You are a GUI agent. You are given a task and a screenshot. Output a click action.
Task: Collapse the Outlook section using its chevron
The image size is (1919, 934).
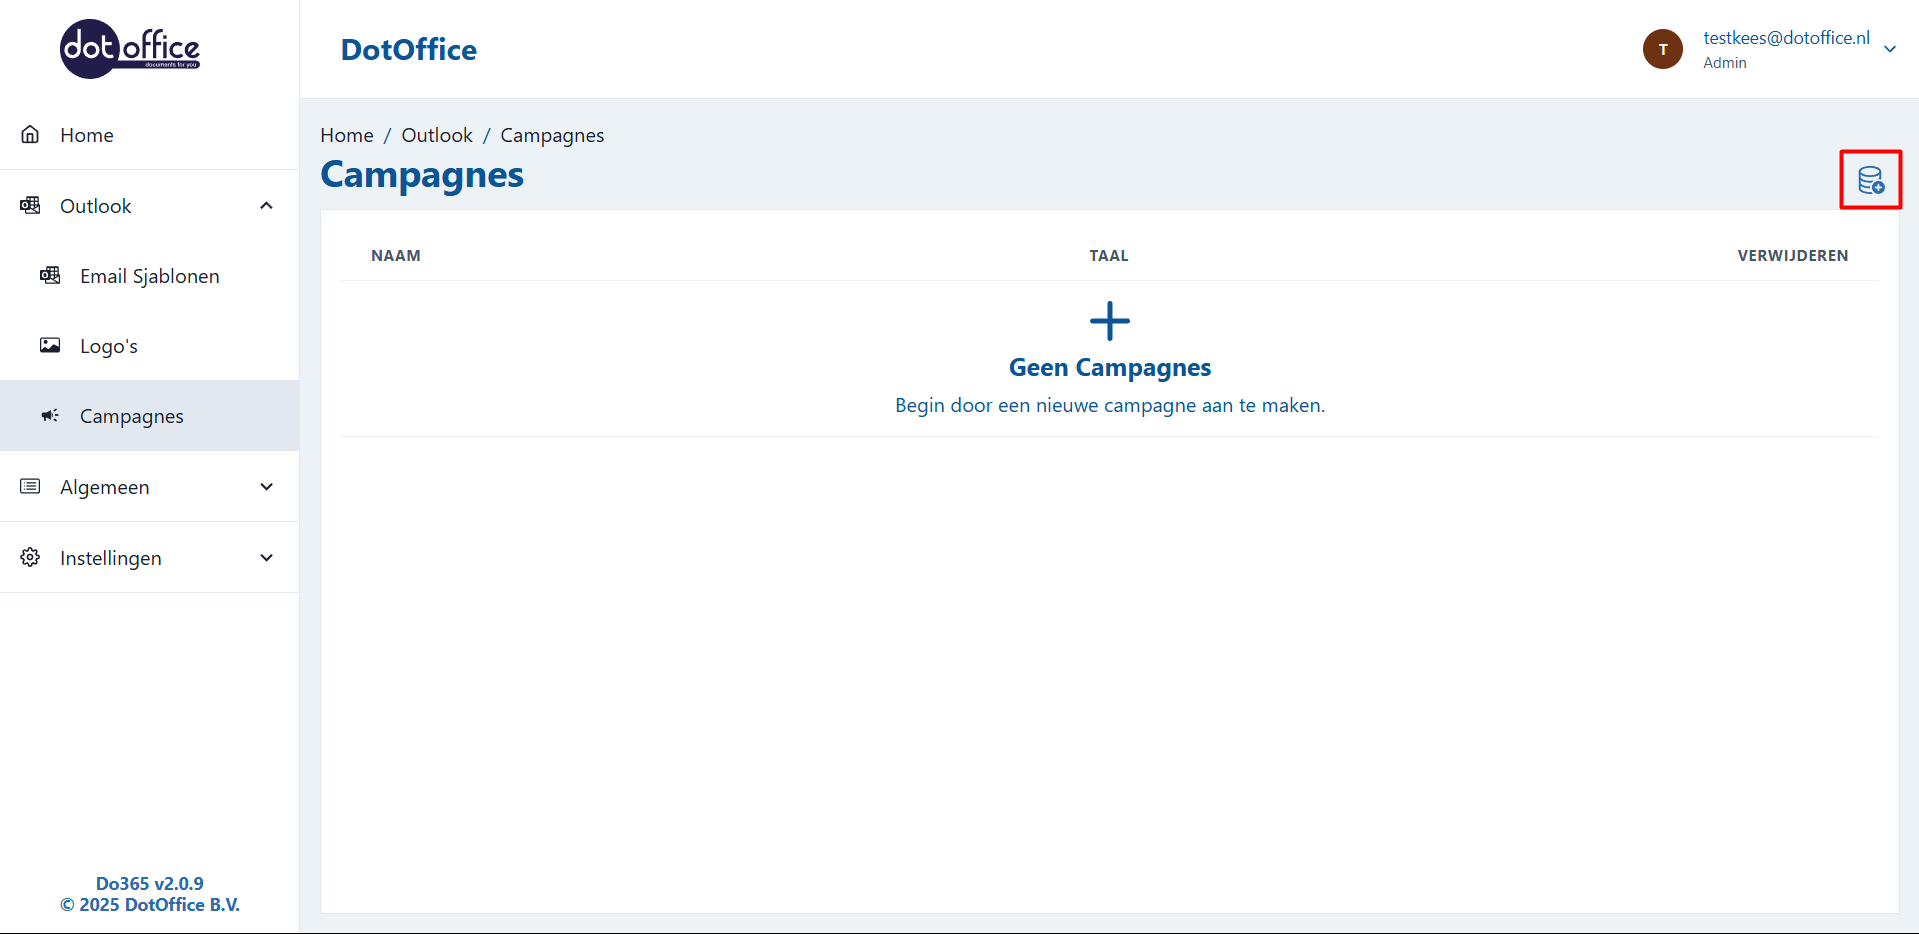click(266, 206)
